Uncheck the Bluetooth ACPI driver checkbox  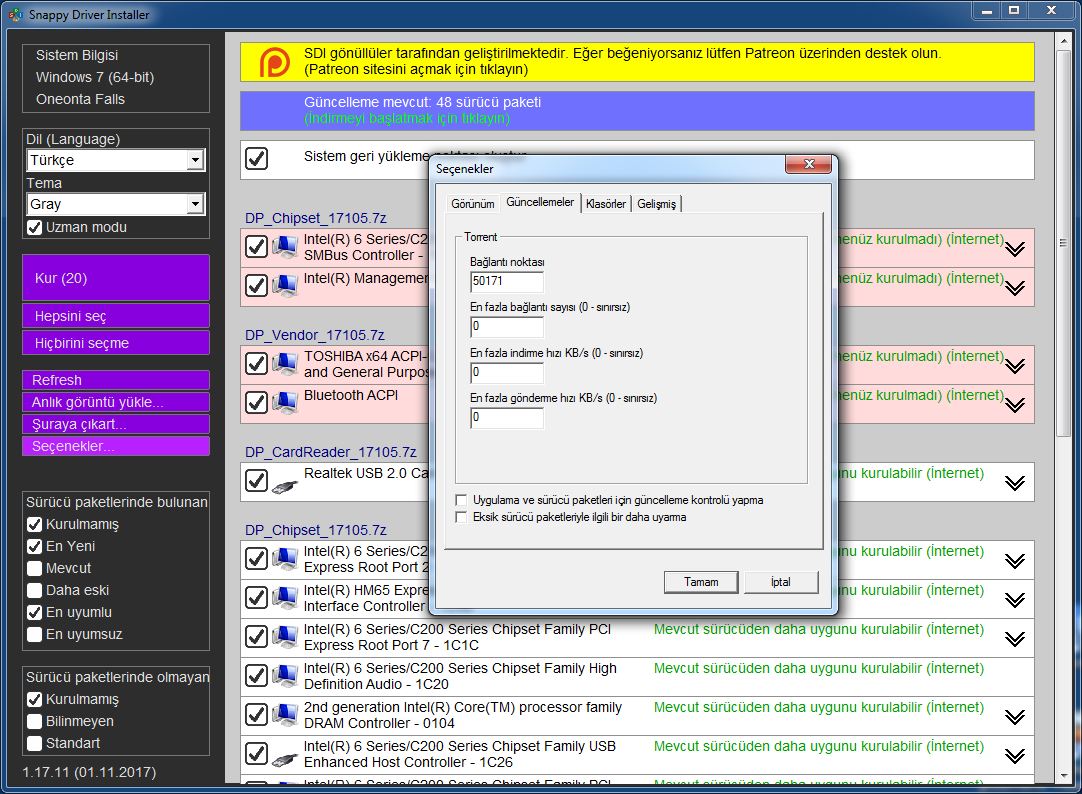tap(256, 402)
